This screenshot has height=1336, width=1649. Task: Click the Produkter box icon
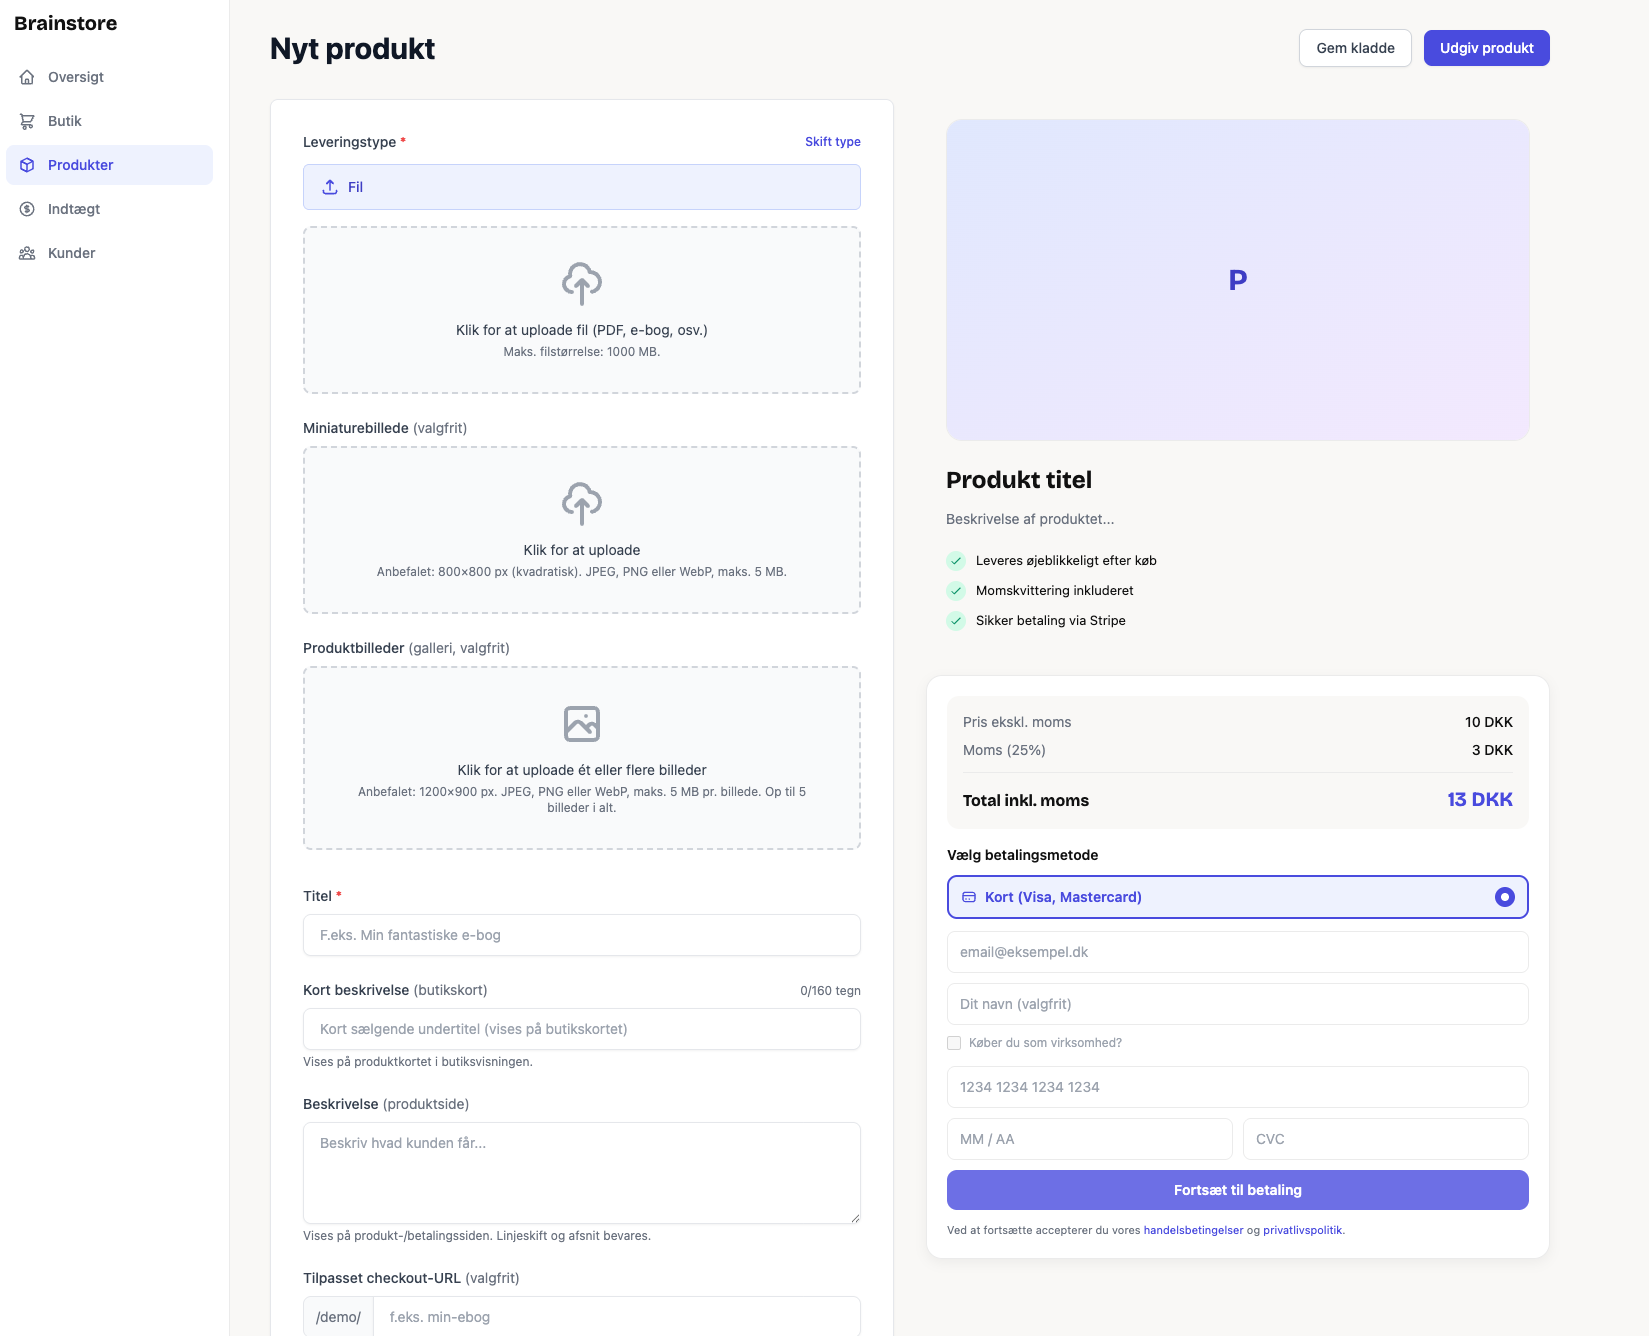[x=27, y=165]
